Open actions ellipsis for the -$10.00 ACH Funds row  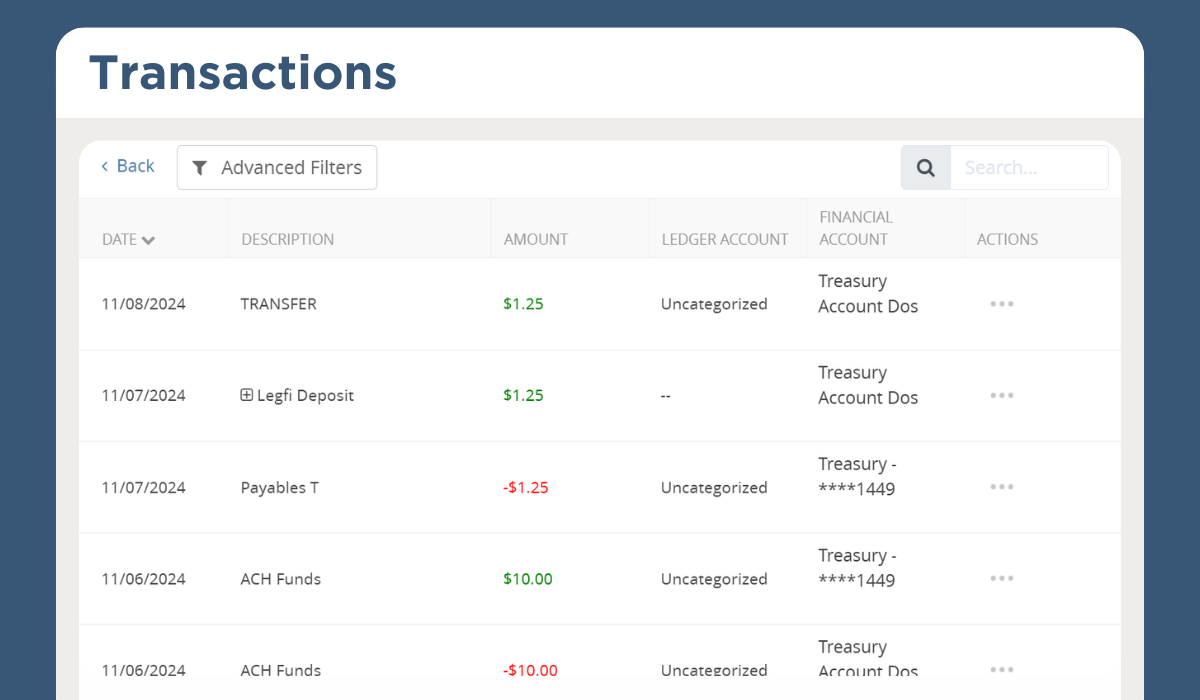click(1001, 670)
